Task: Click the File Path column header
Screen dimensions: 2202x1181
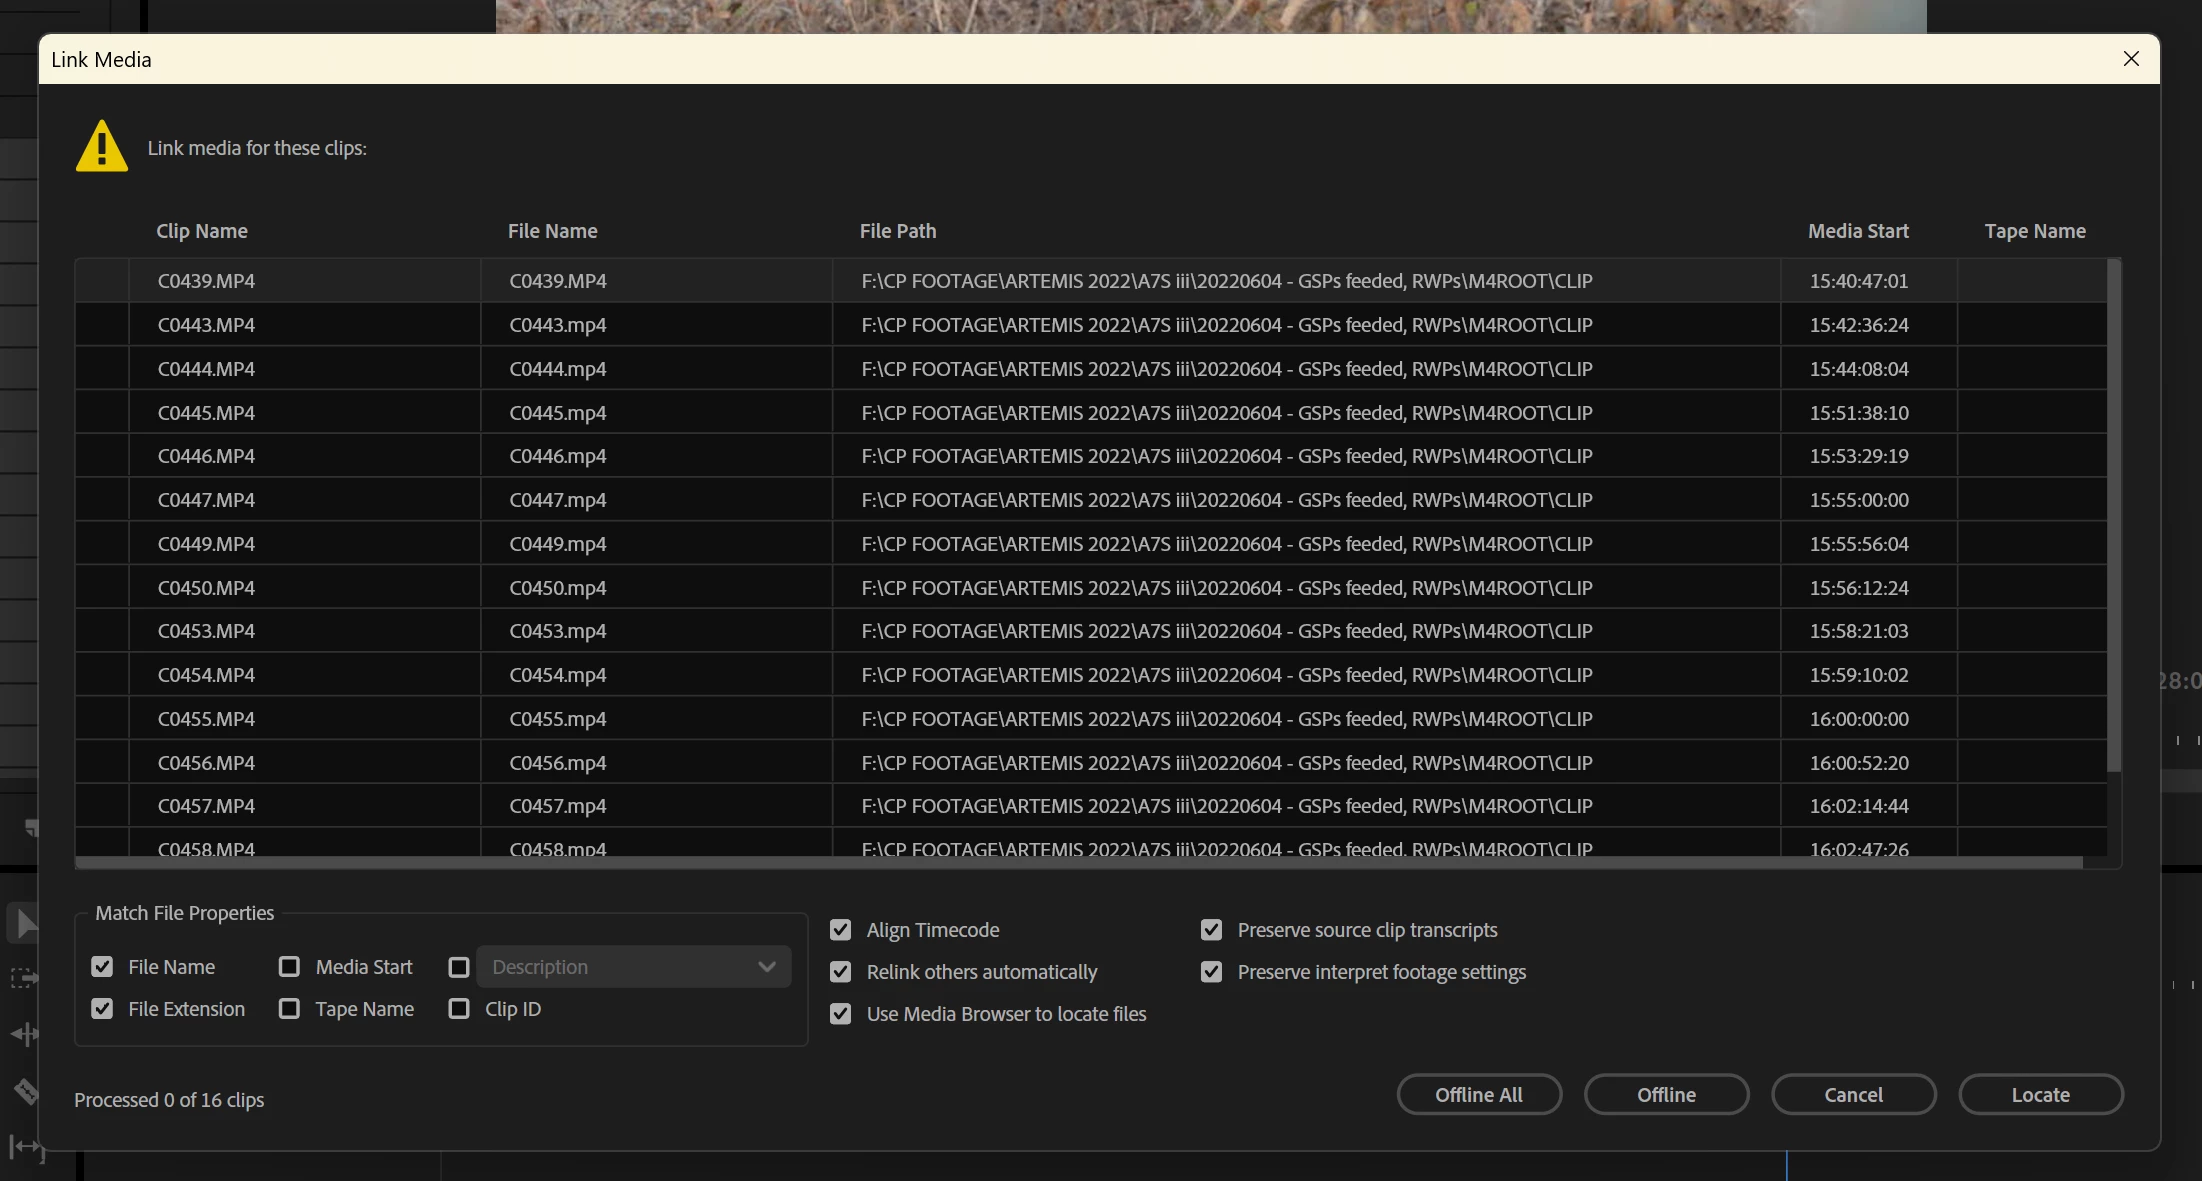Action: point(898,231)
